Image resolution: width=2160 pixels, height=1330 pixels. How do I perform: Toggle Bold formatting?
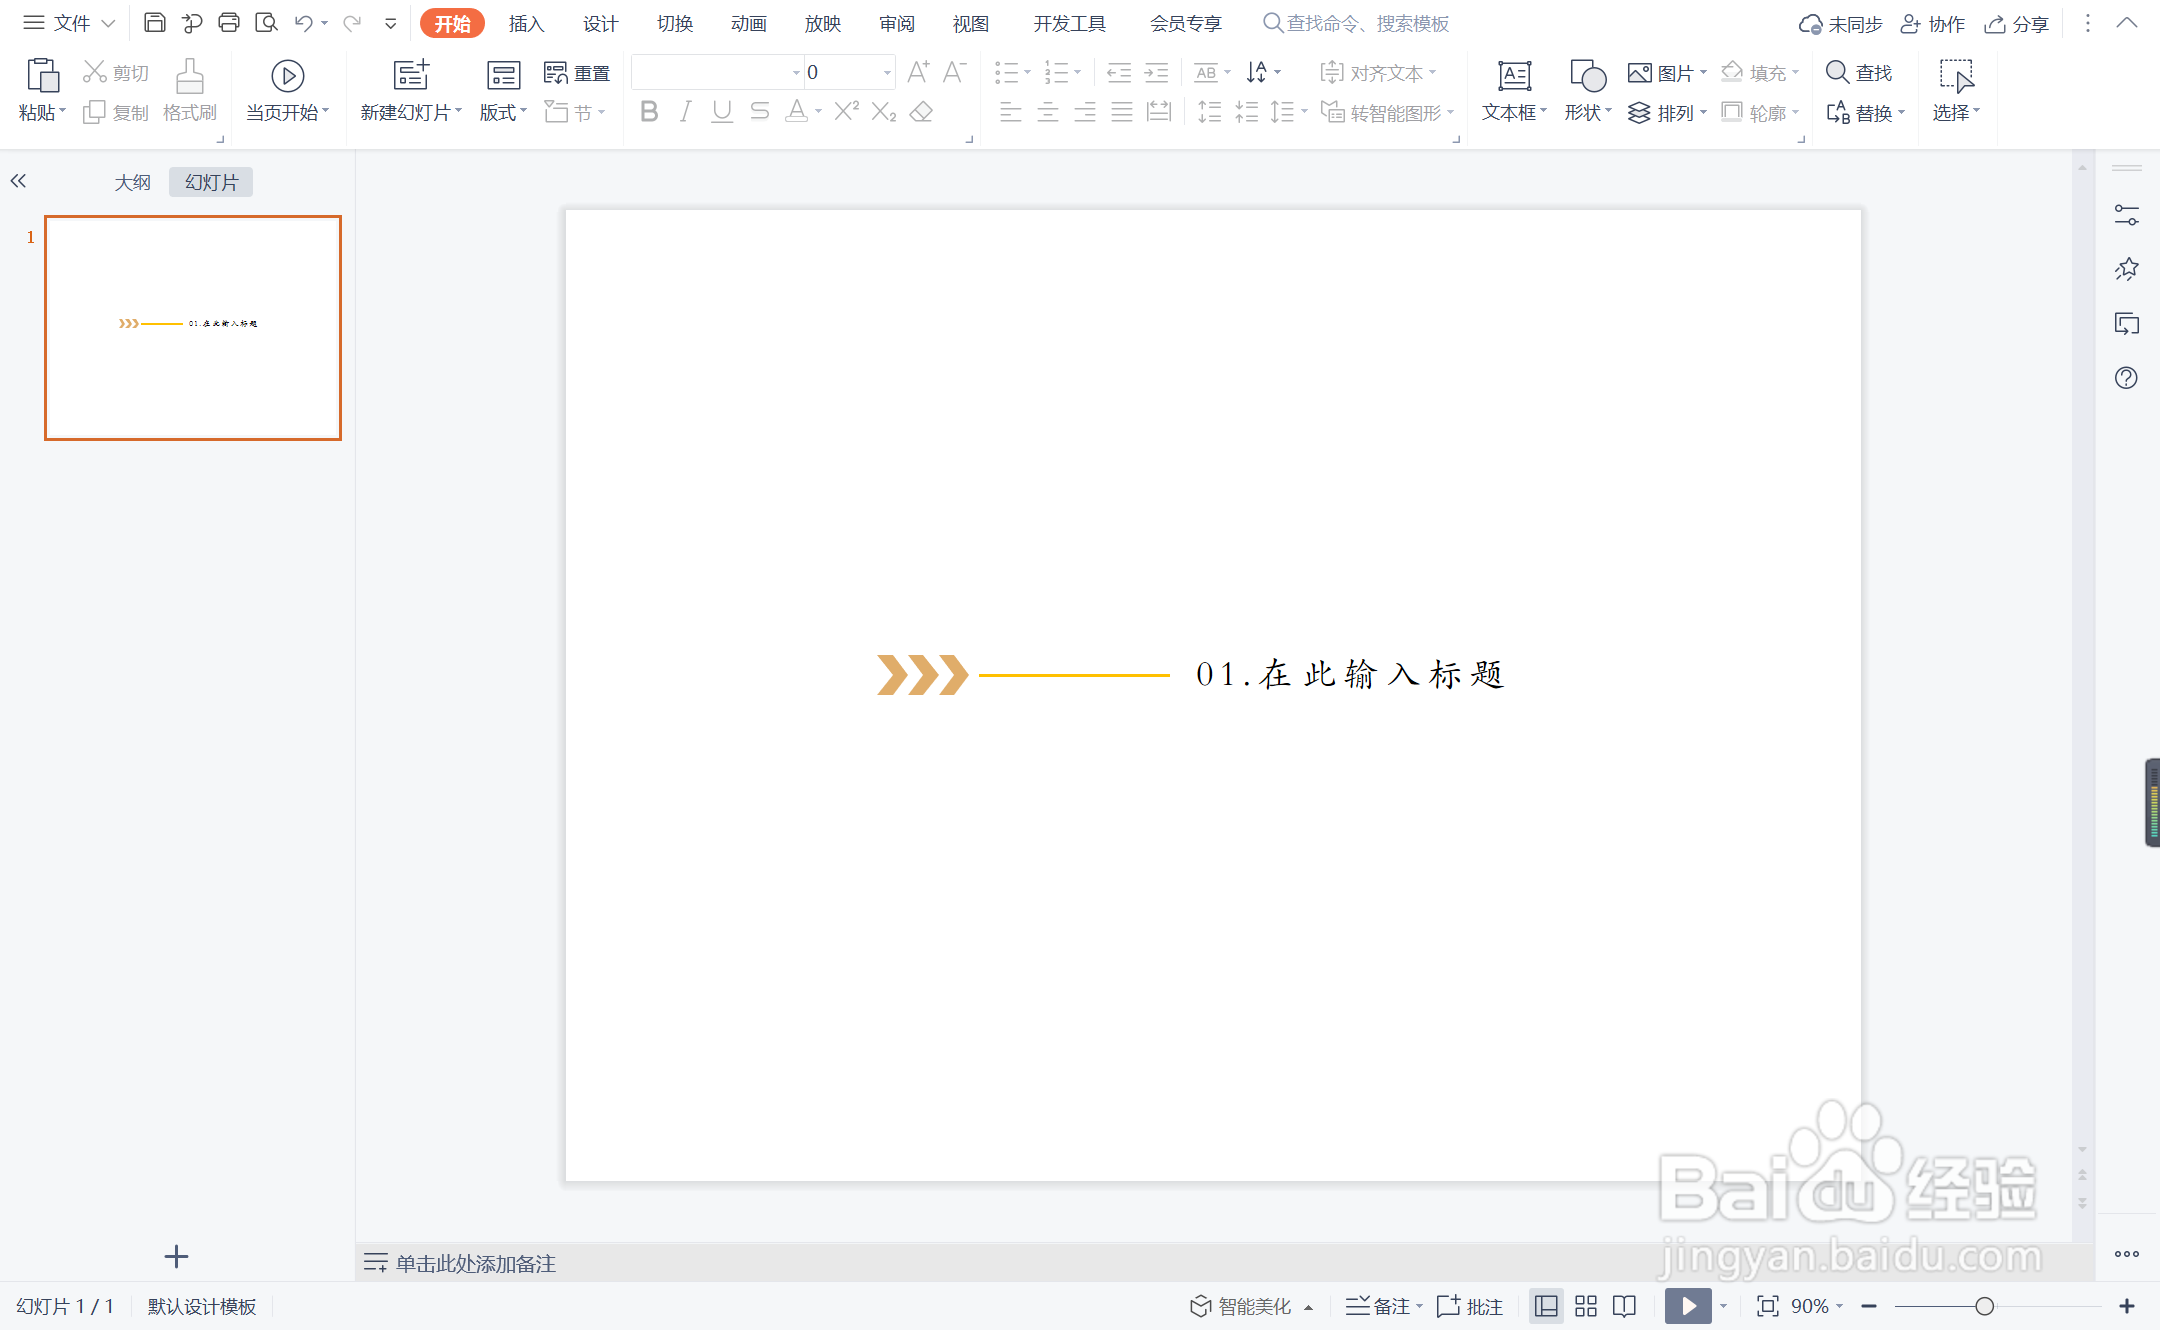[x=649, y=112]
